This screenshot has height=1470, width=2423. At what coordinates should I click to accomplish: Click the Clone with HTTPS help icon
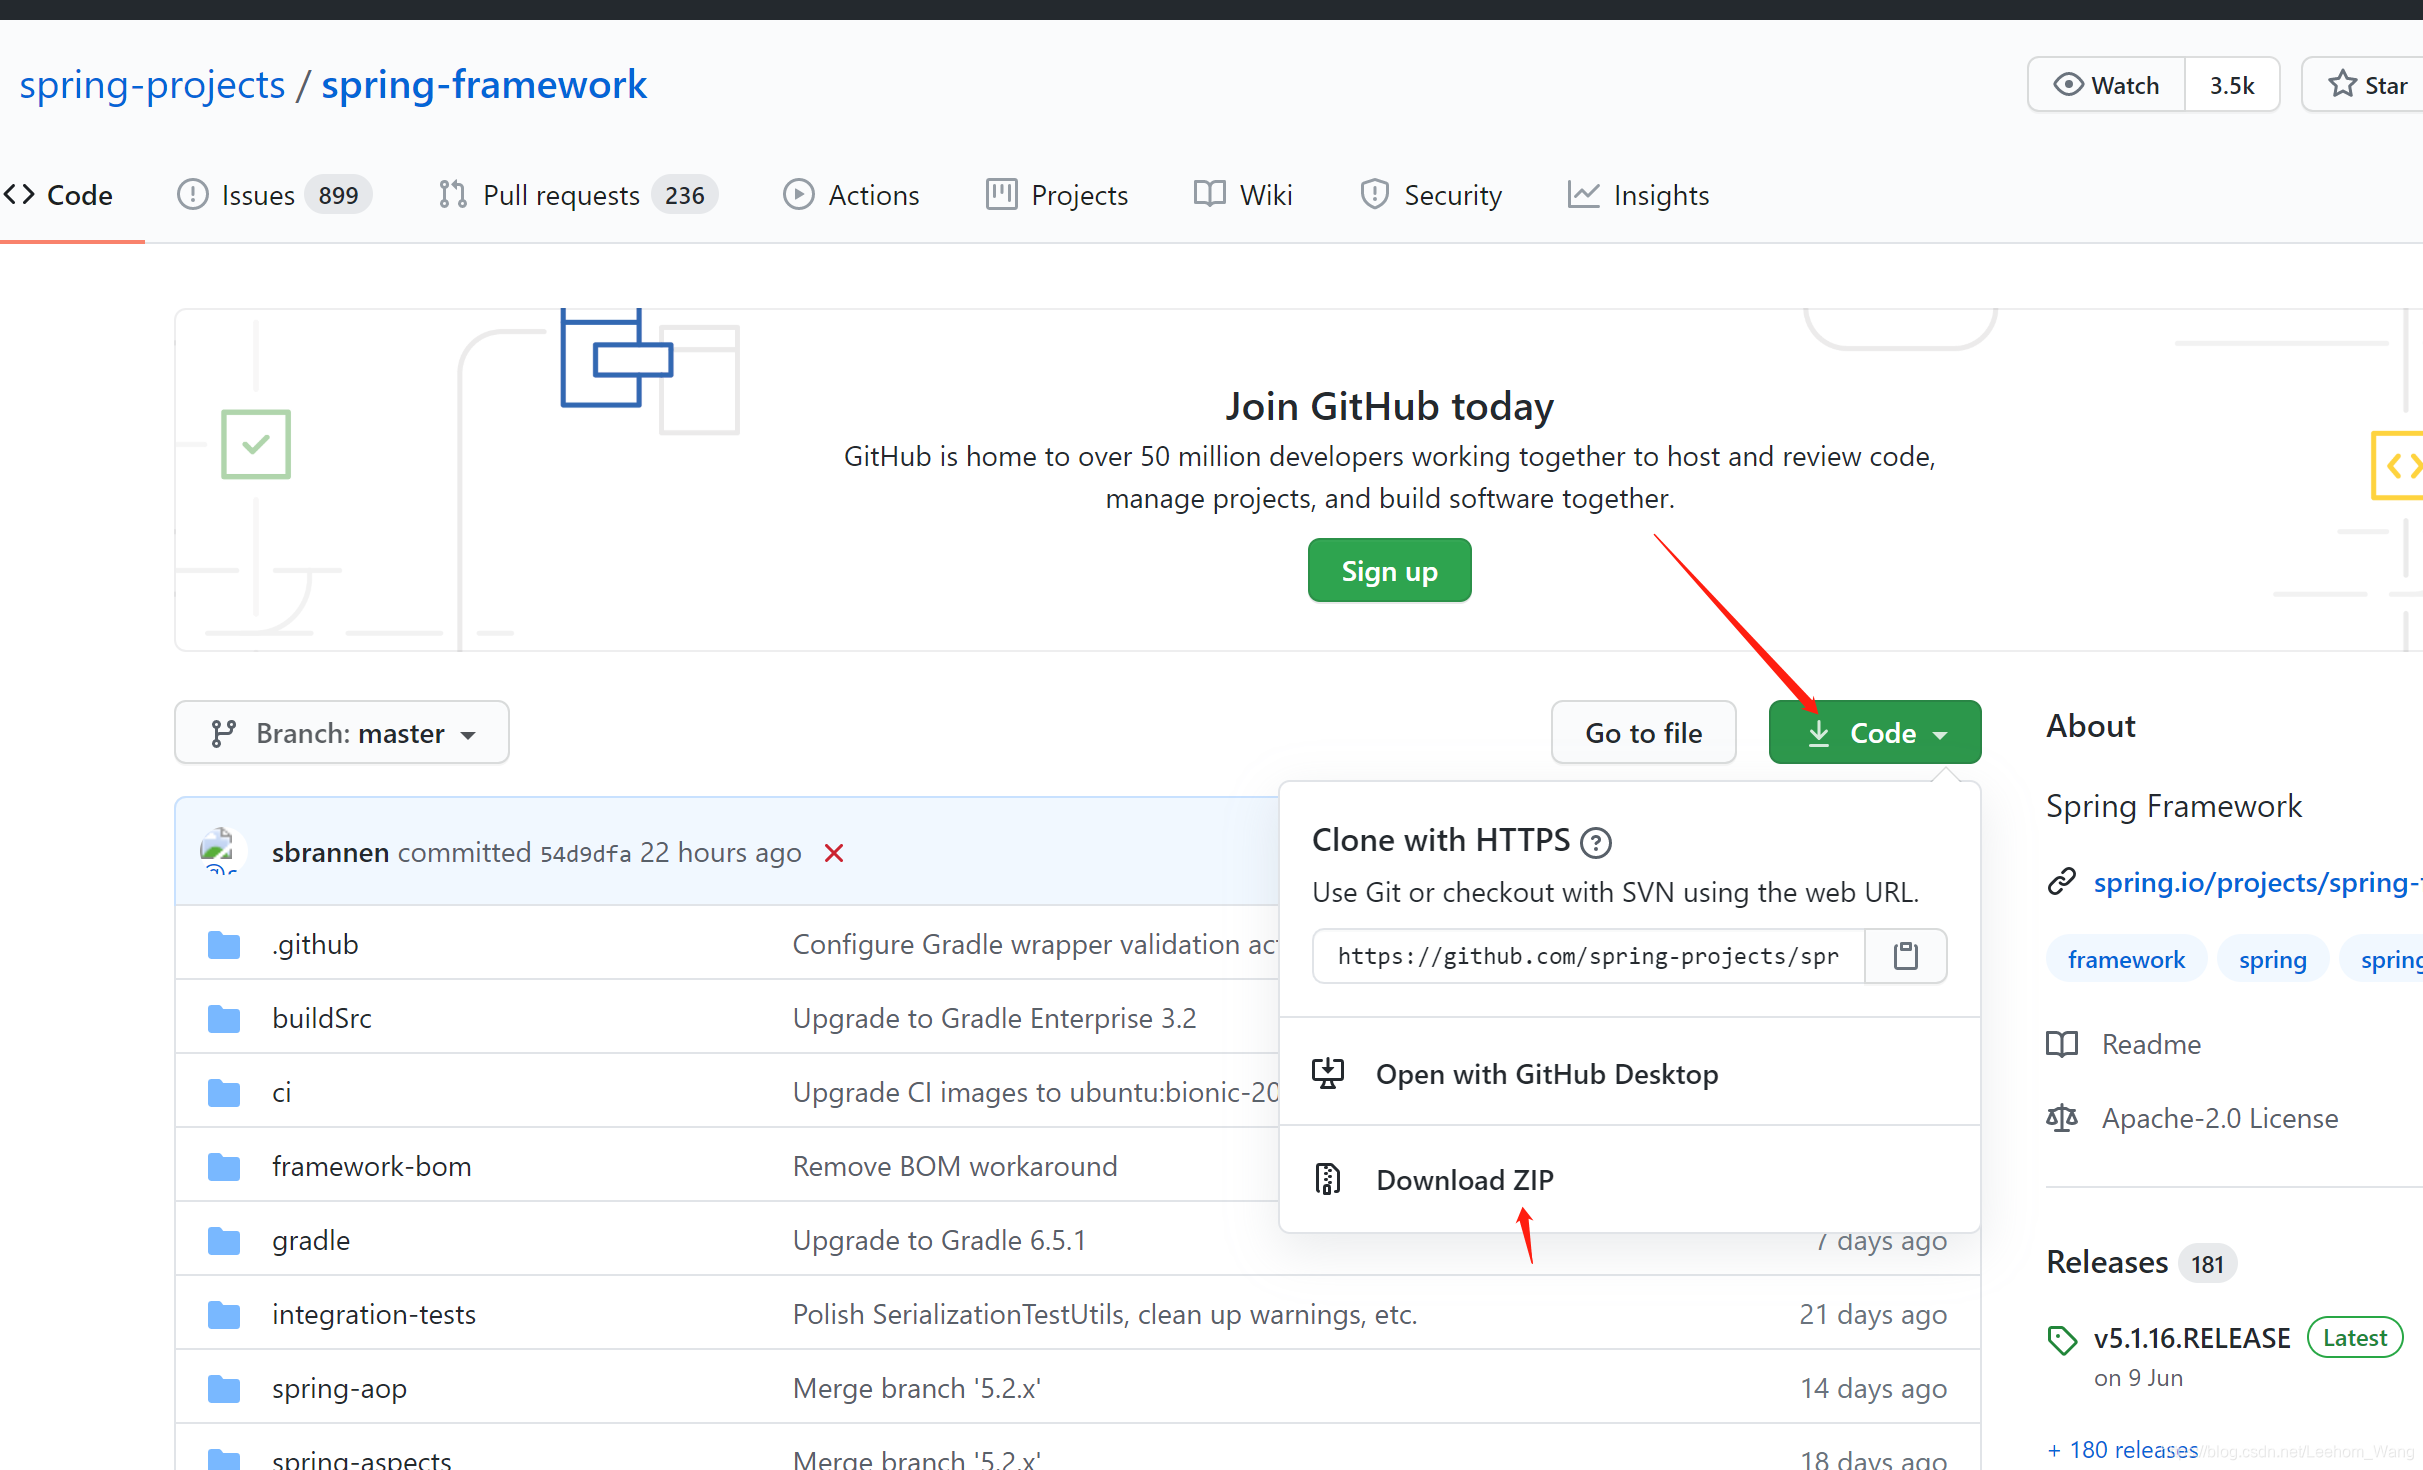[x=1595, y=843]
